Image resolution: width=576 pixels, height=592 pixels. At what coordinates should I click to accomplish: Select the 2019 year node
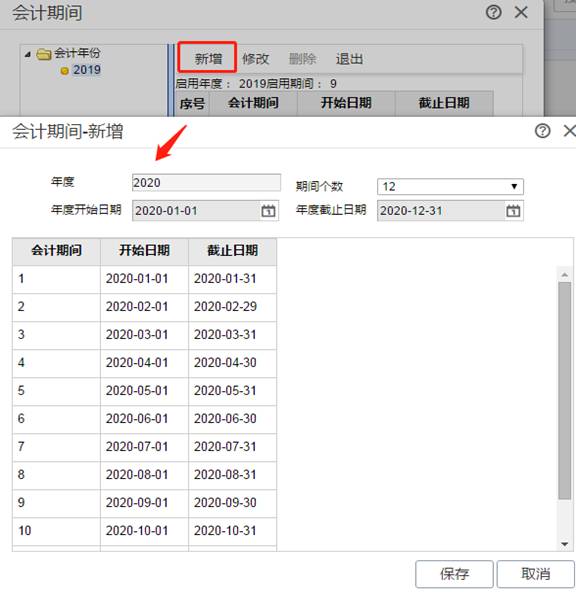pyautogui.click(x=86, y=70)
